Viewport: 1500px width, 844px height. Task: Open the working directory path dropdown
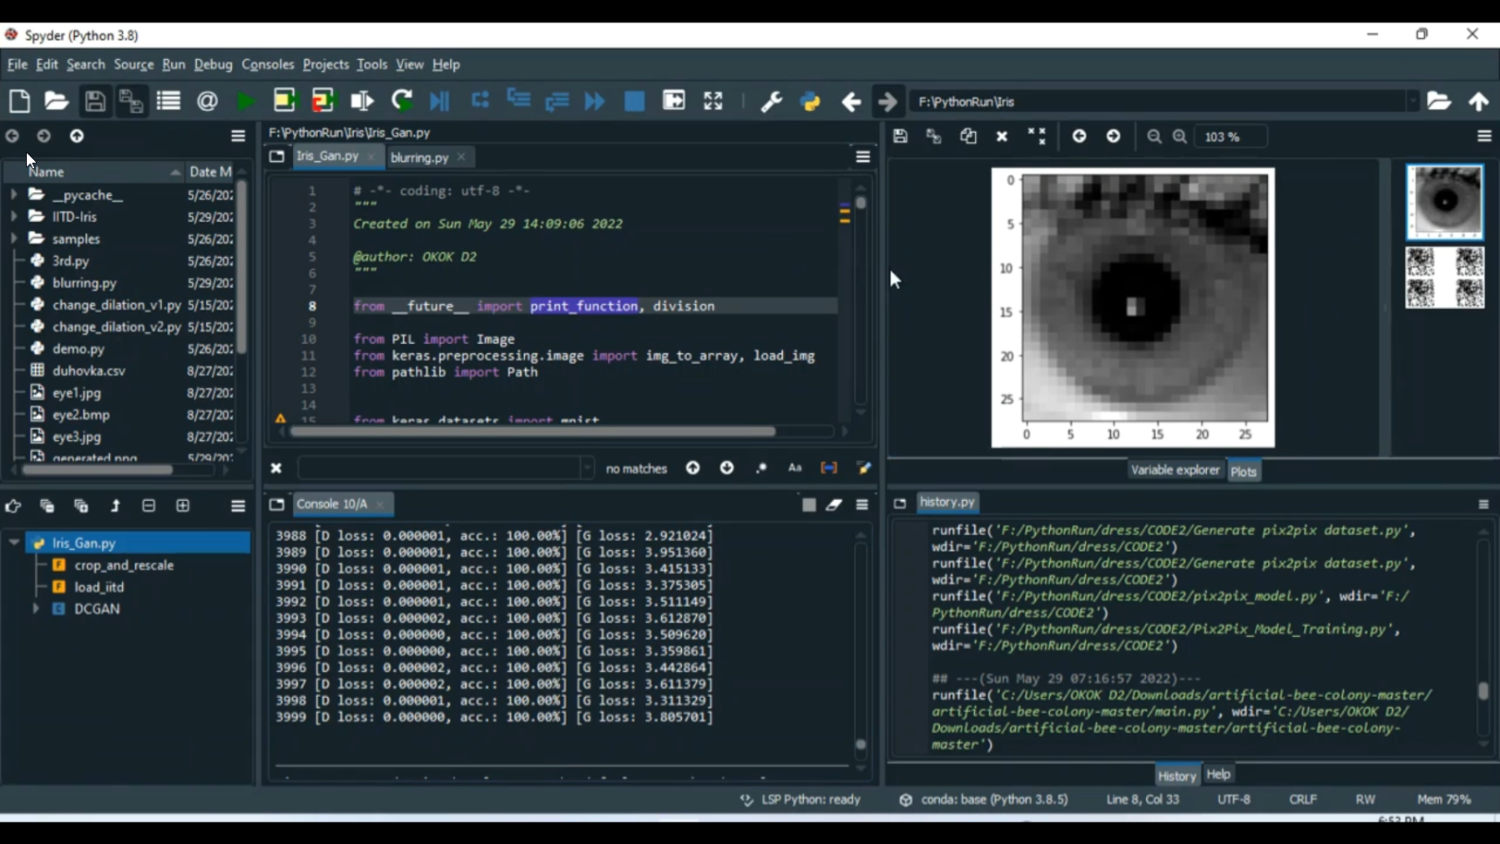pos(1412,101)
